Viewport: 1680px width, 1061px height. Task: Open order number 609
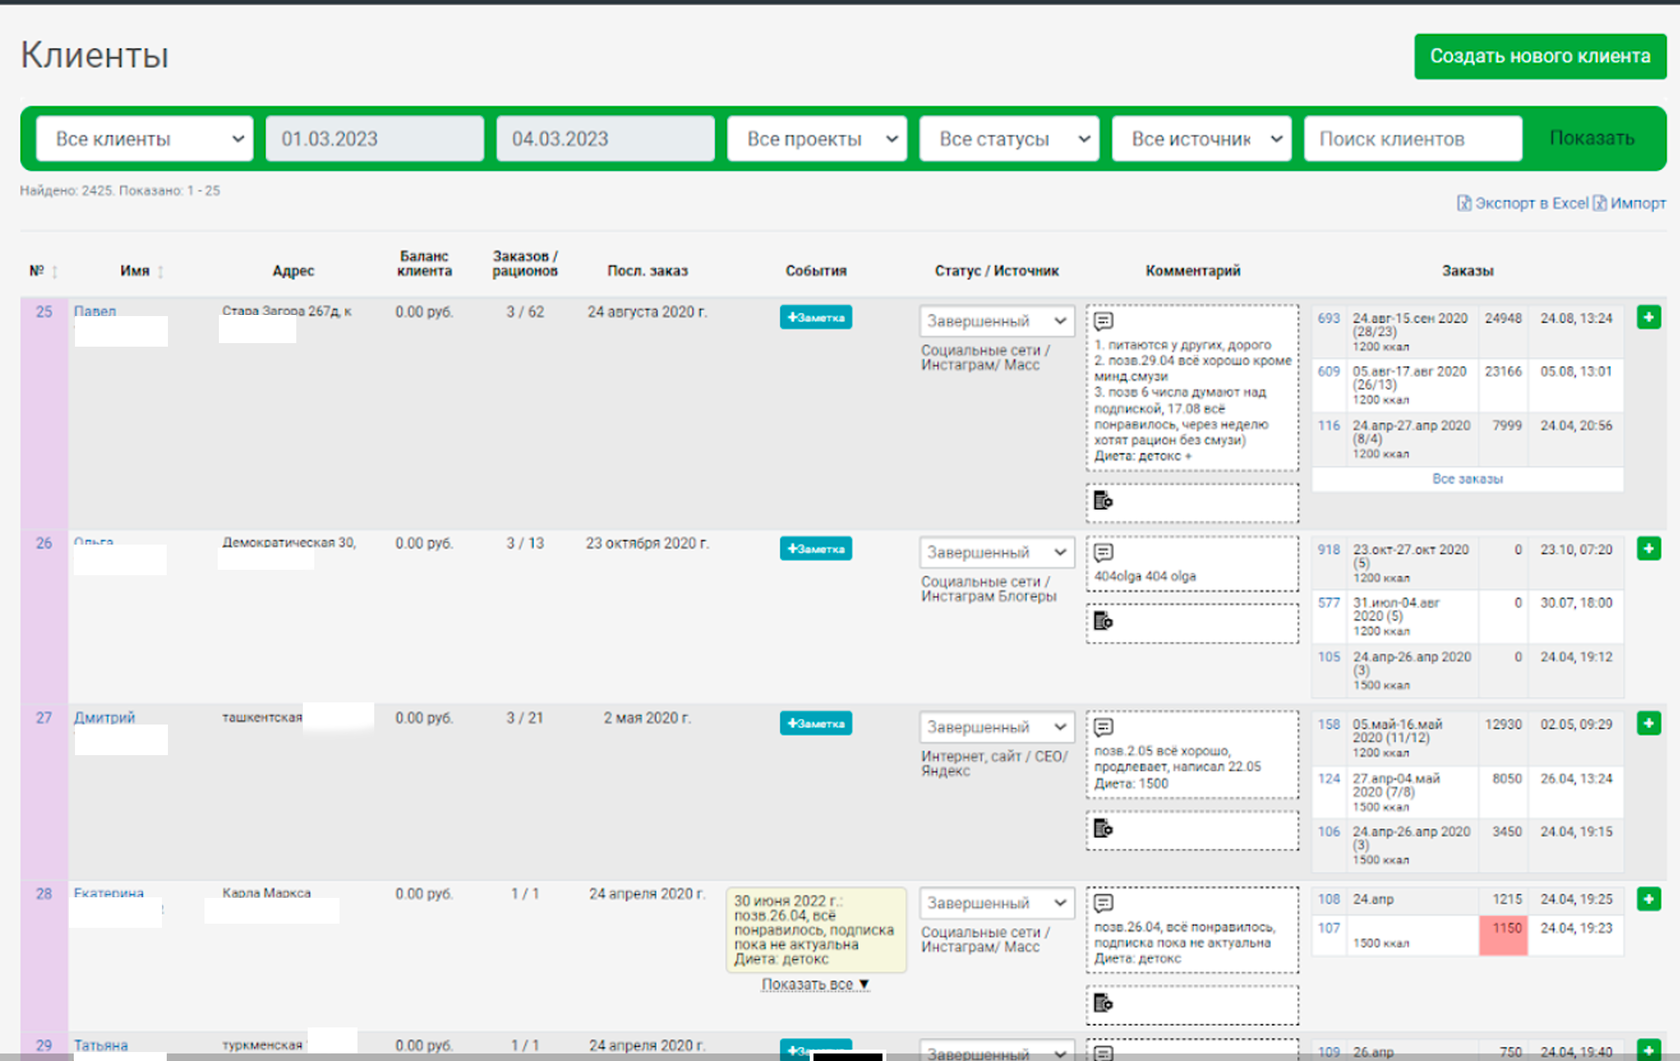[x=1328, y=371]
